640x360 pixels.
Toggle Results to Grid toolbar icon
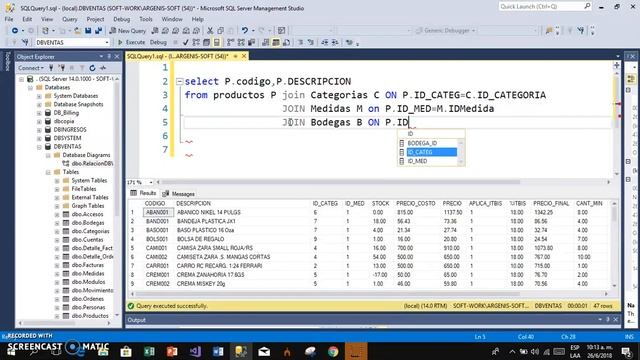coord(276,42)
